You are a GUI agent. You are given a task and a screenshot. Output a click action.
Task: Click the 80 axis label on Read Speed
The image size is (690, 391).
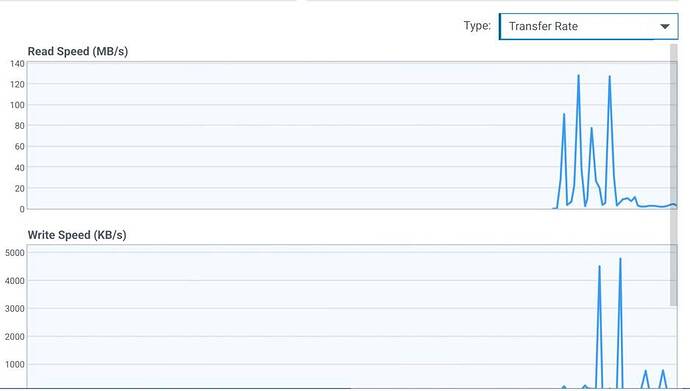point(19,126)
